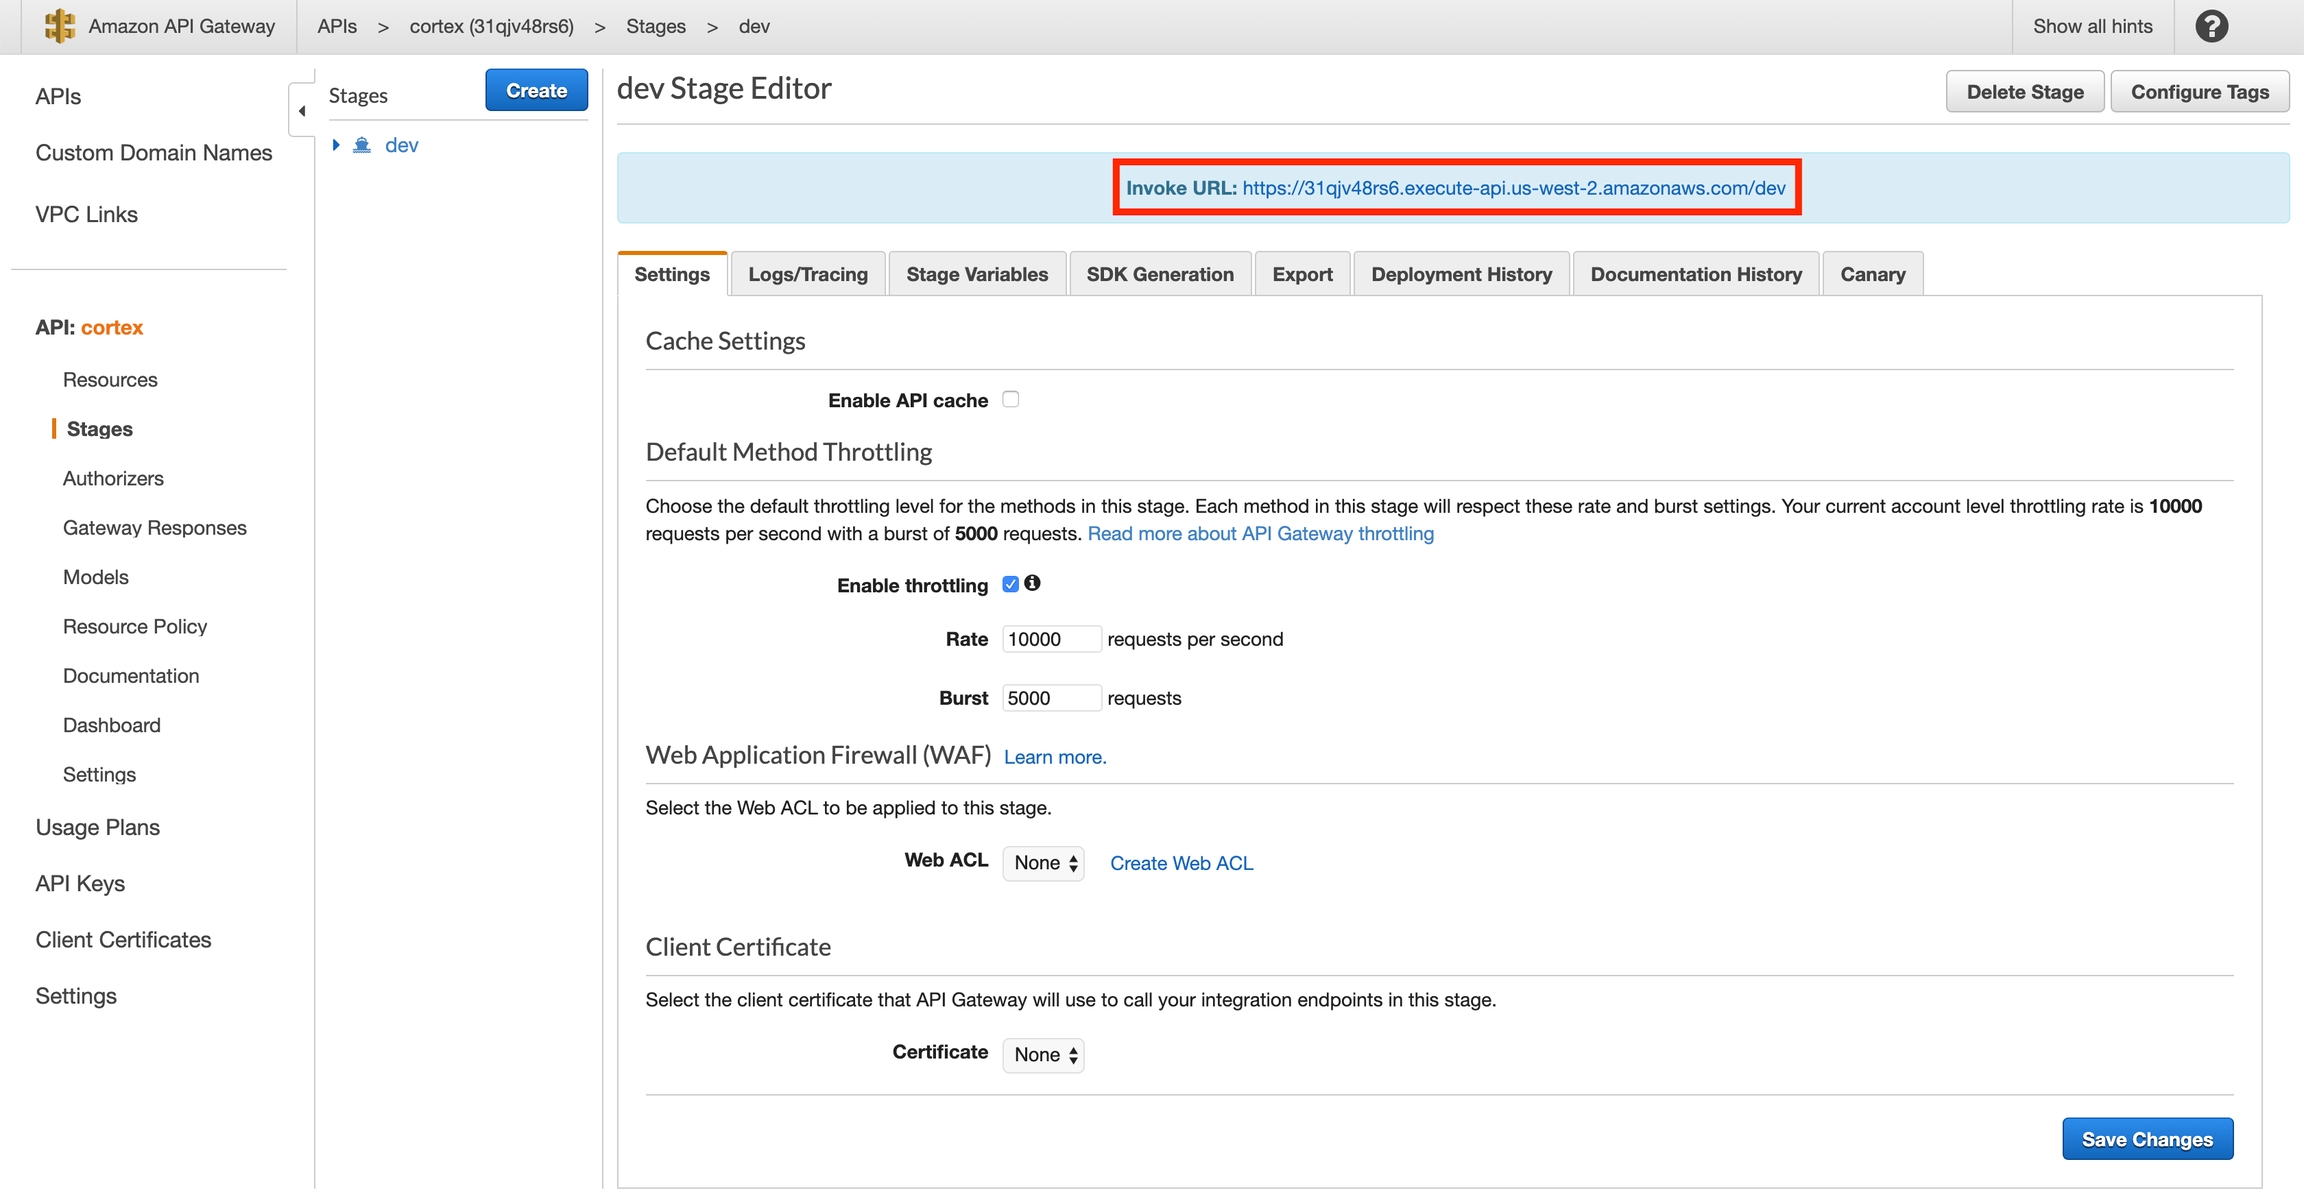Enable the API cache checkbox
This screenshot has width=2304, height=1197.
pyautogui.click(x=1011, y=399)
